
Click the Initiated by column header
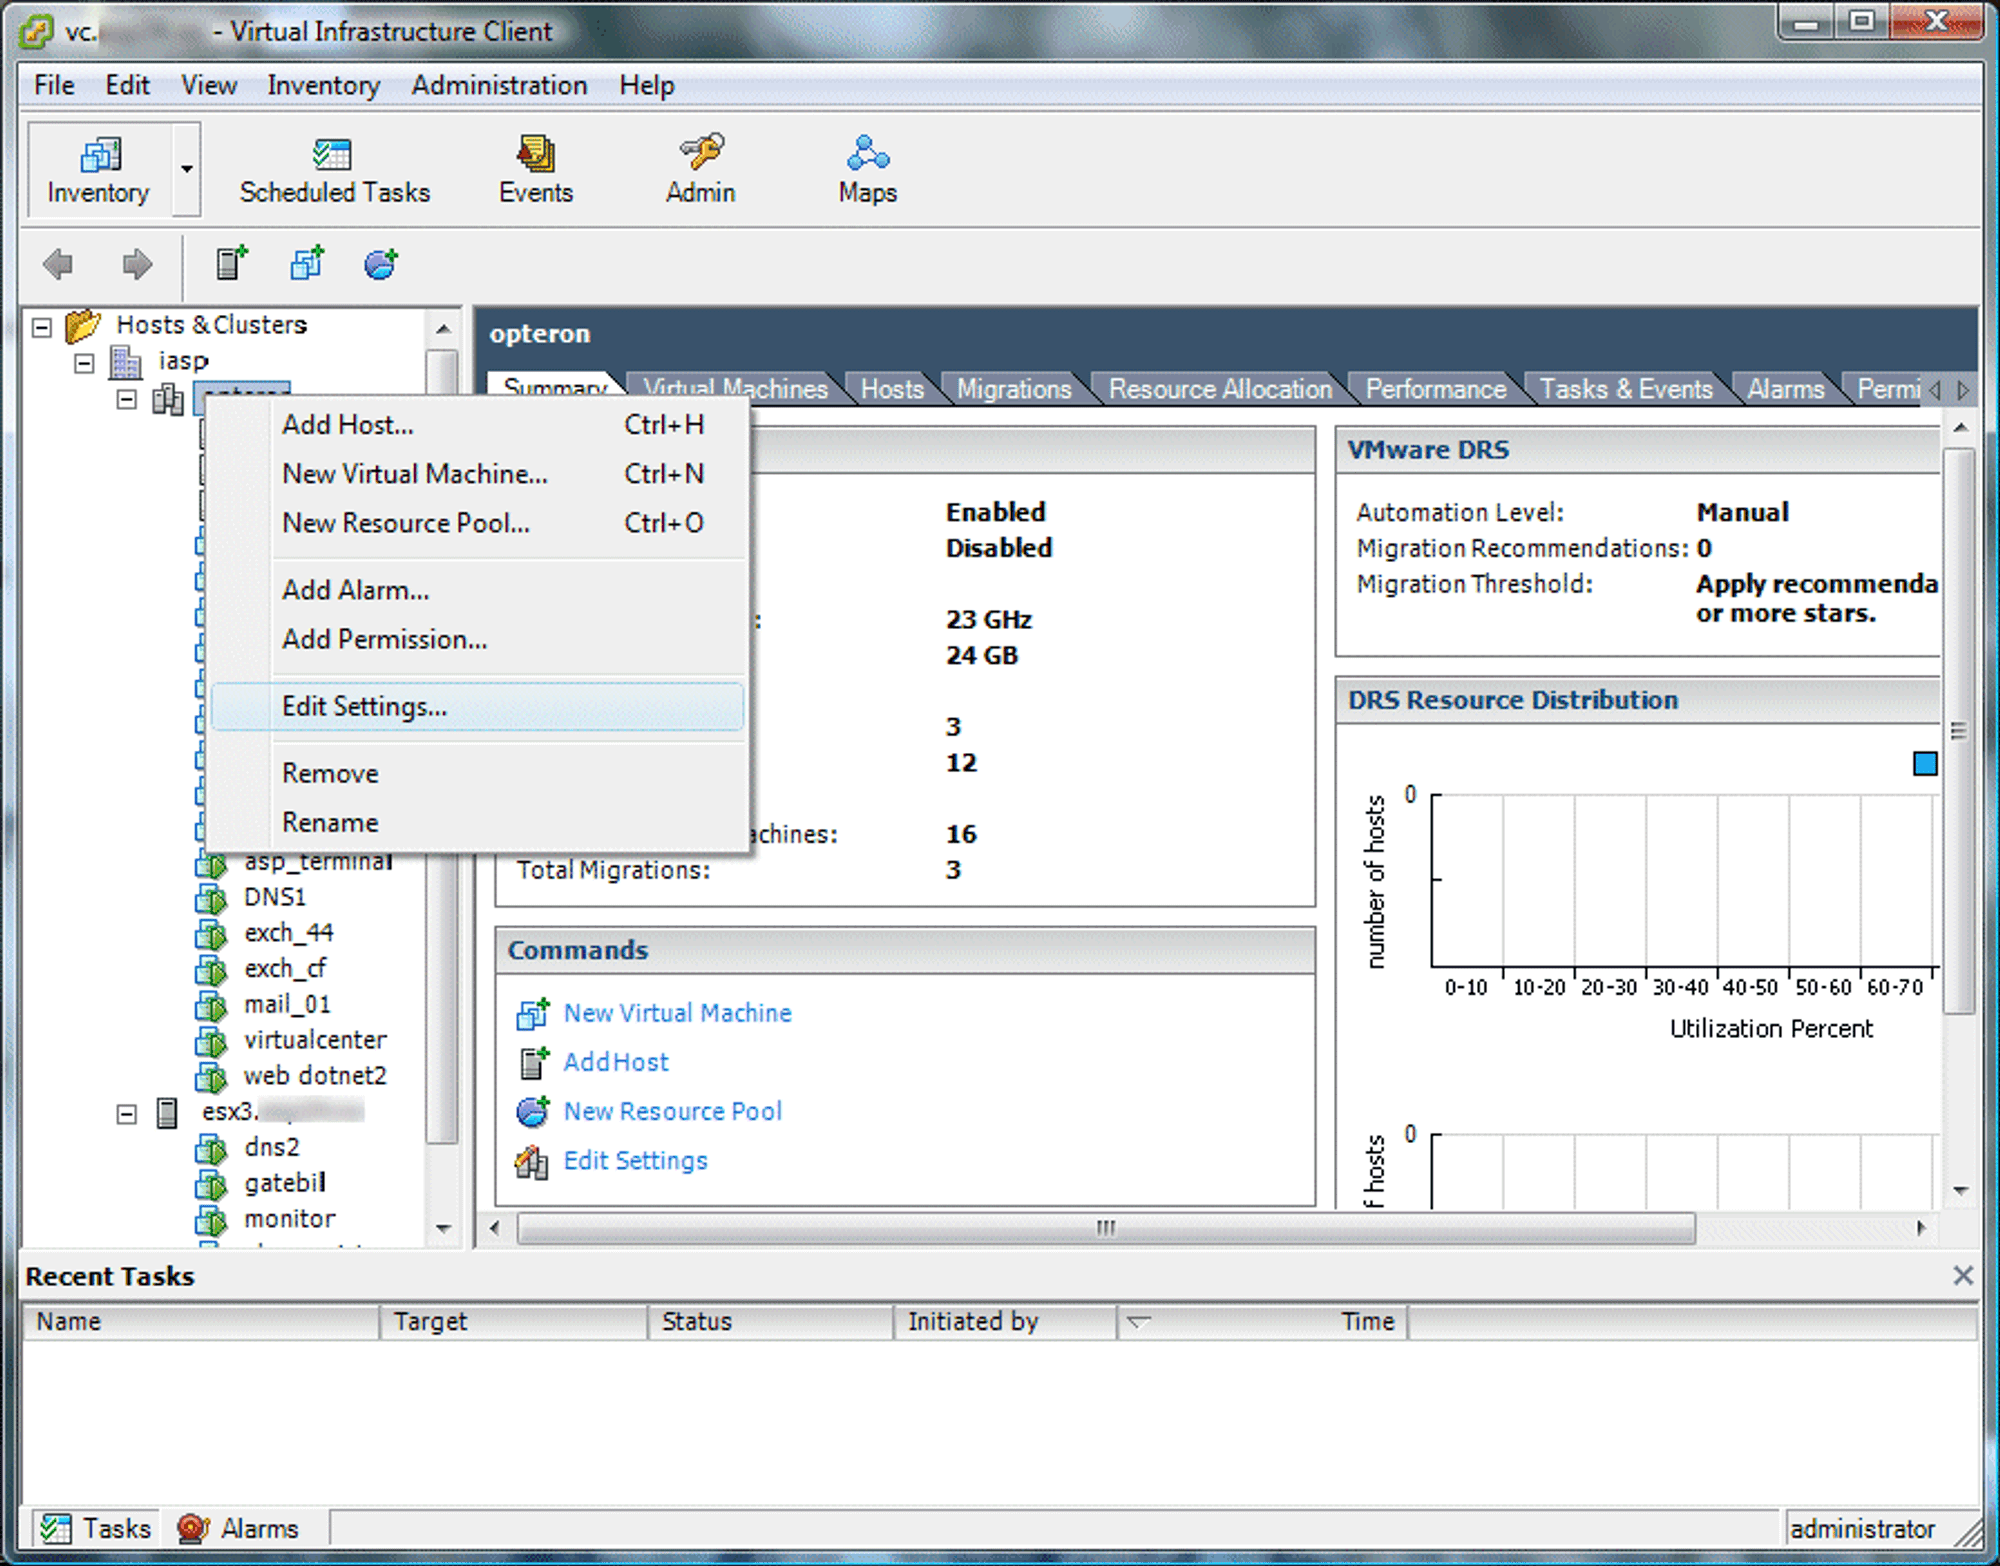pyautogui.click(x=1004, y=1322)
